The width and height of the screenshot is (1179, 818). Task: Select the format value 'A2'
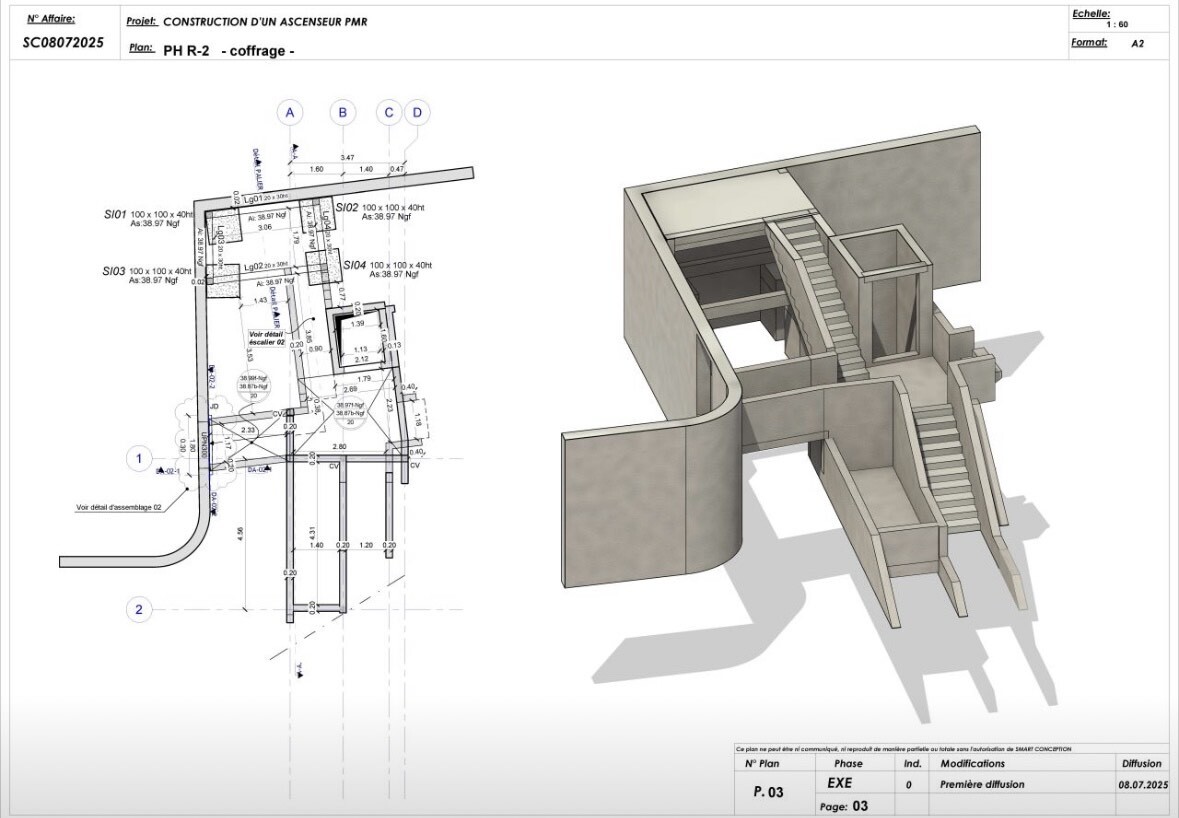[x=1138, y=44]
